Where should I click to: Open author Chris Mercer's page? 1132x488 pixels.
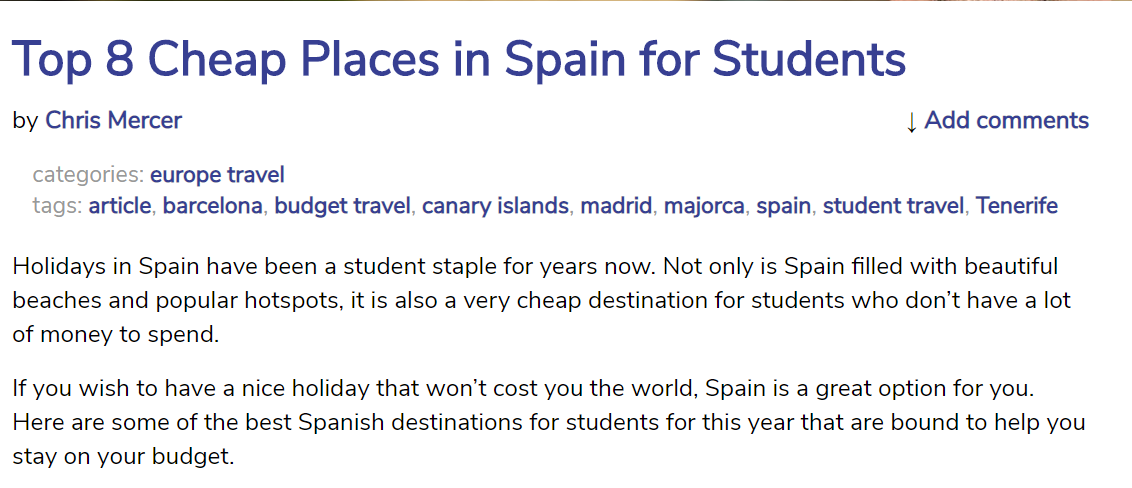[x=114, y=121]
